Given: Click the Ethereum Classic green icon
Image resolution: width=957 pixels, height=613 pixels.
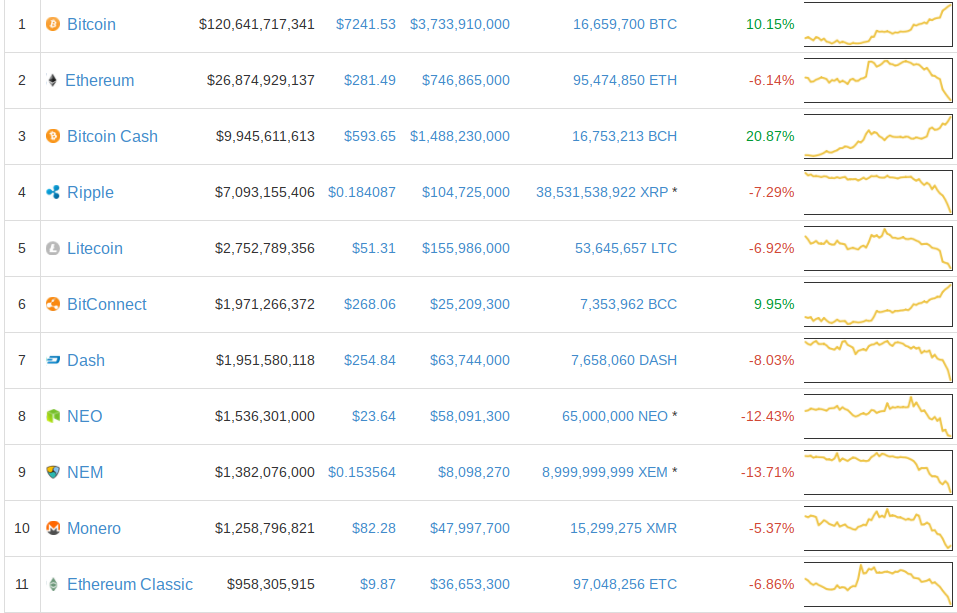Looking at the screenshot, I should tap(53, 584).
